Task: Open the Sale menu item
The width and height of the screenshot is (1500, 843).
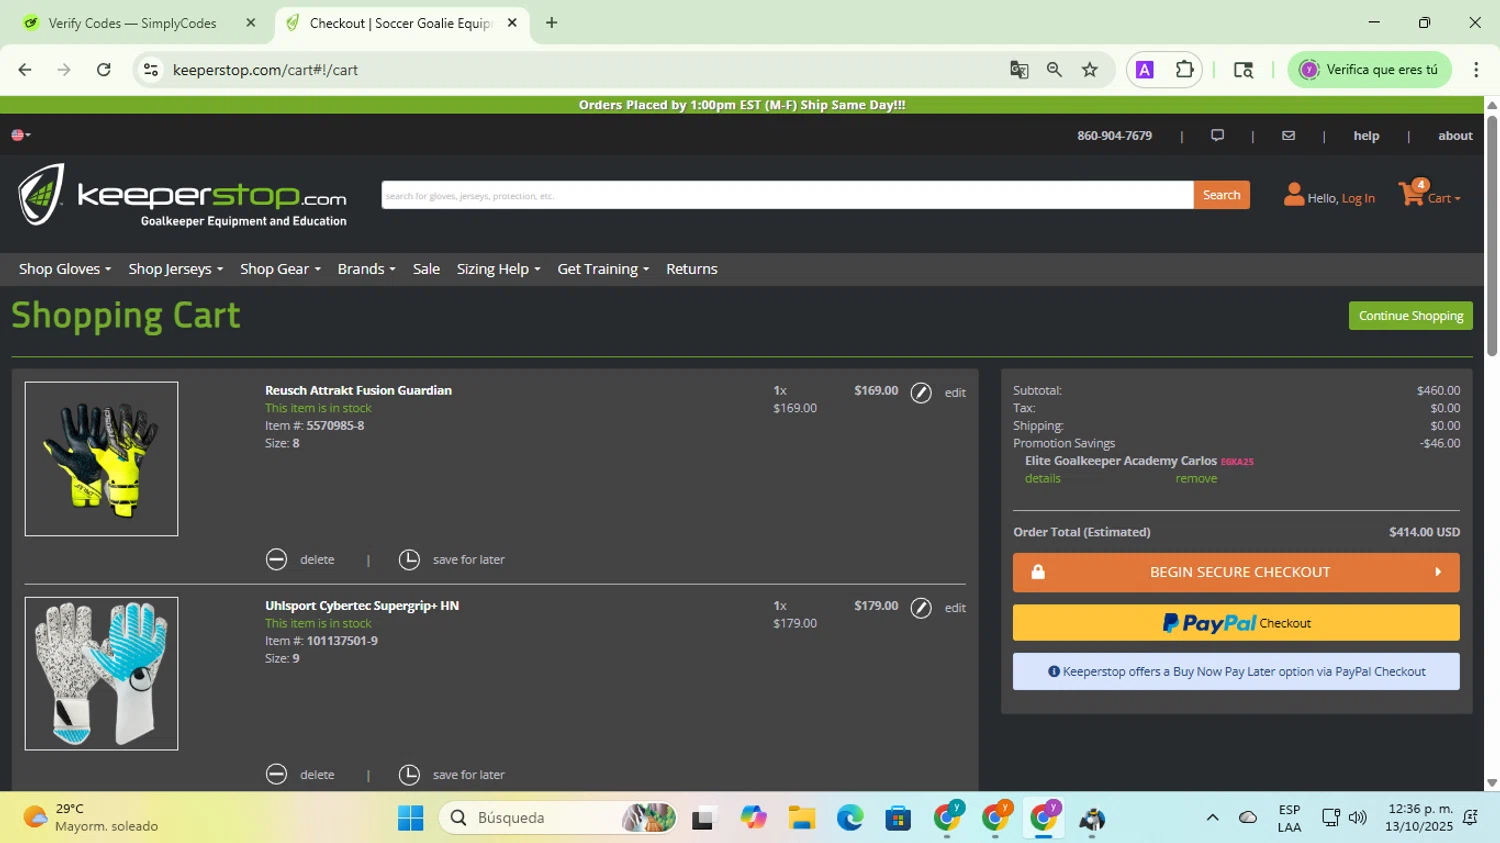Action: coord(426,269)
